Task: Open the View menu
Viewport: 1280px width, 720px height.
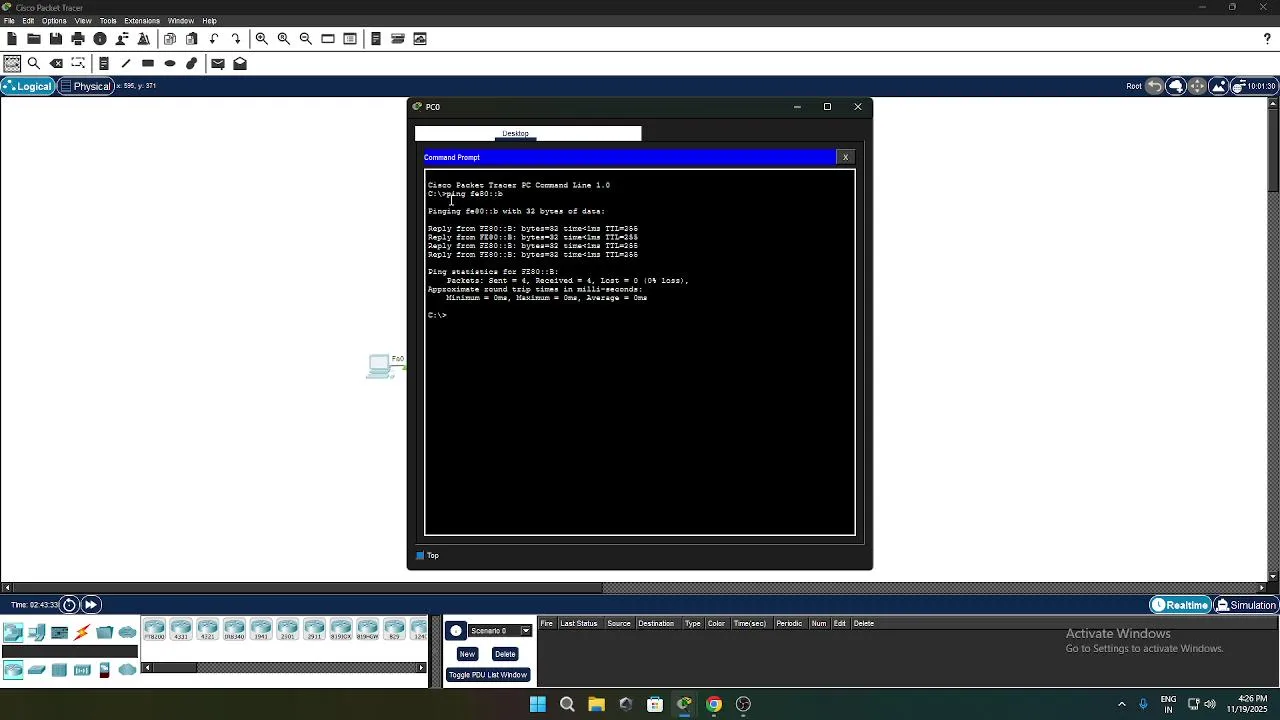Action: [x=83, y=20]
